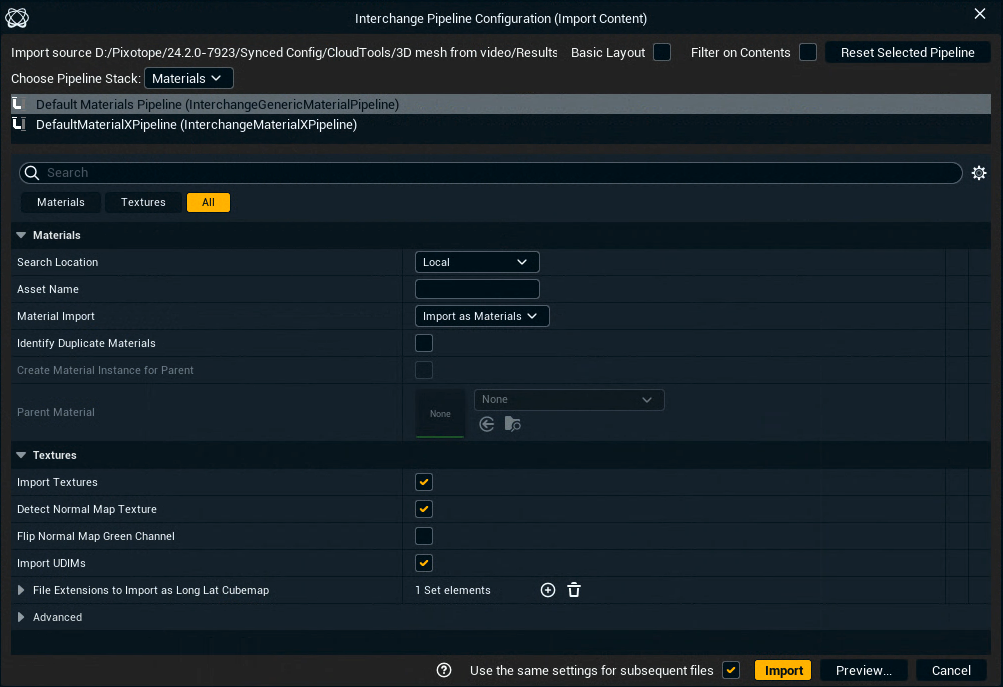Click the search magnifier icon
This screenshot has width=1003, height=687.
(x=32, y=173)
